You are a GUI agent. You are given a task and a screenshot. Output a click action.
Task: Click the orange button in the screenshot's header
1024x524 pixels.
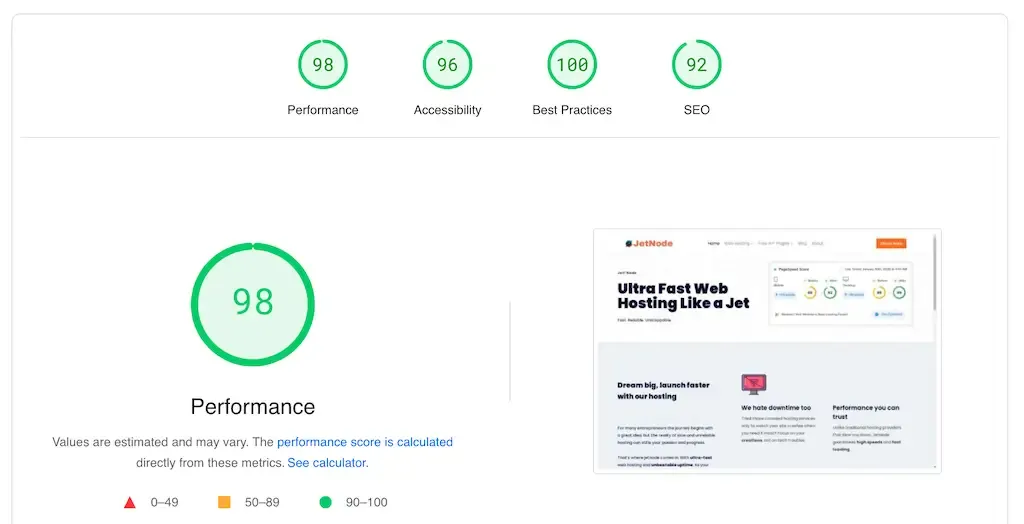click(890, 243)
